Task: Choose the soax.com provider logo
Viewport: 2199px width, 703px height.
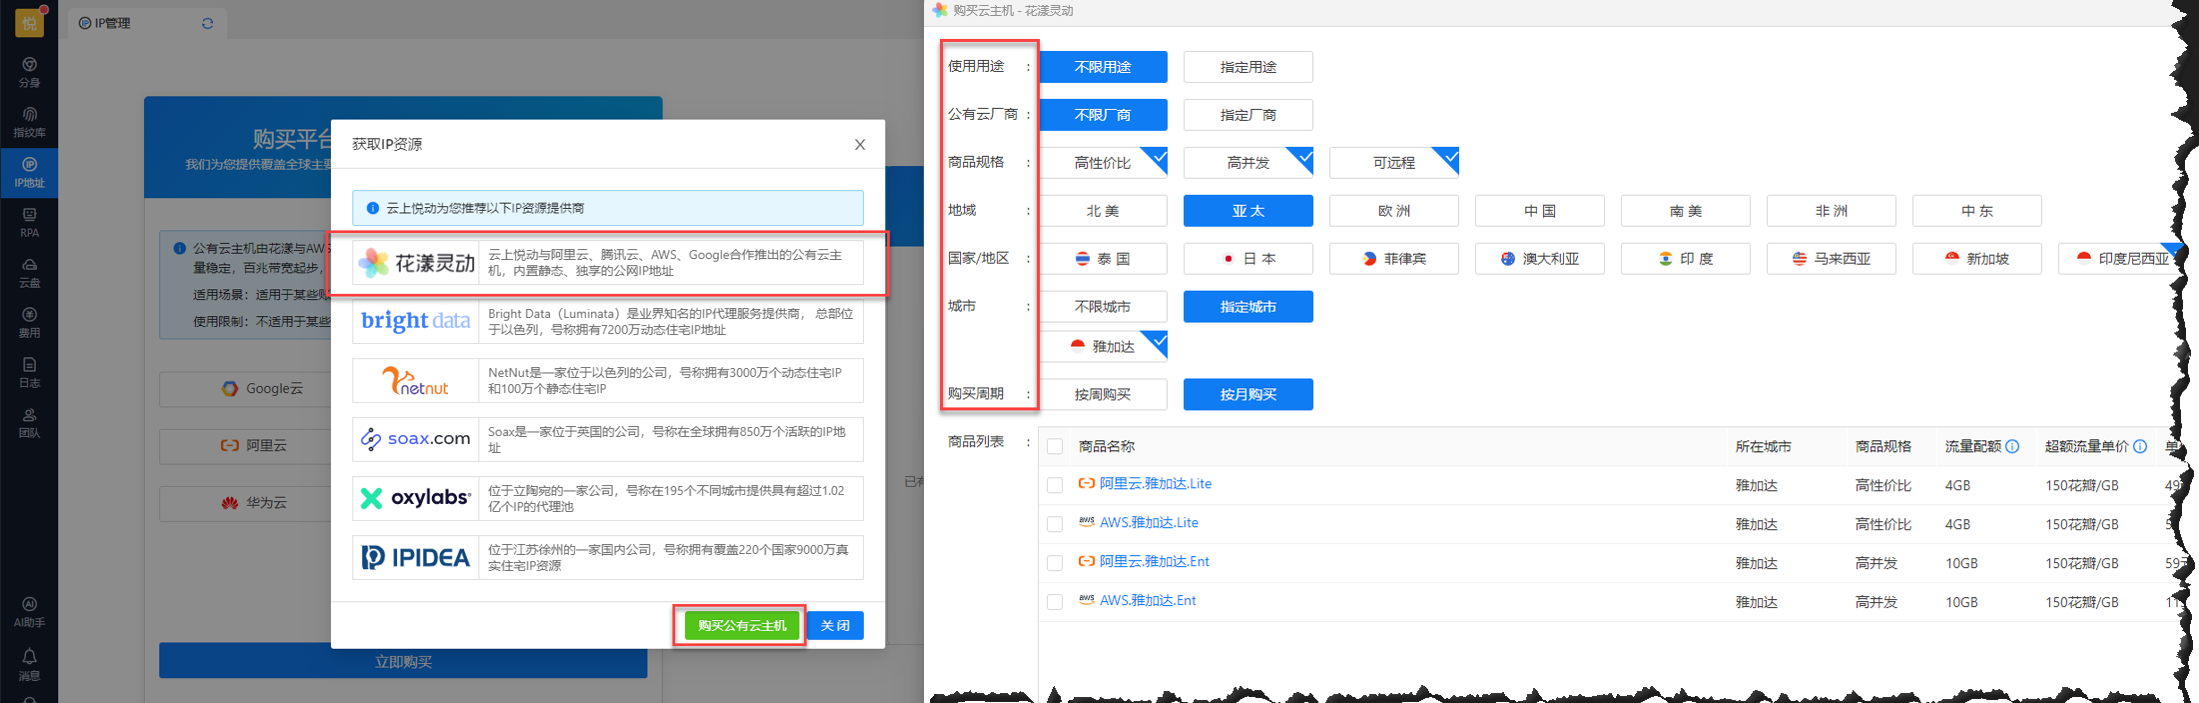Action: pos(416,439)
